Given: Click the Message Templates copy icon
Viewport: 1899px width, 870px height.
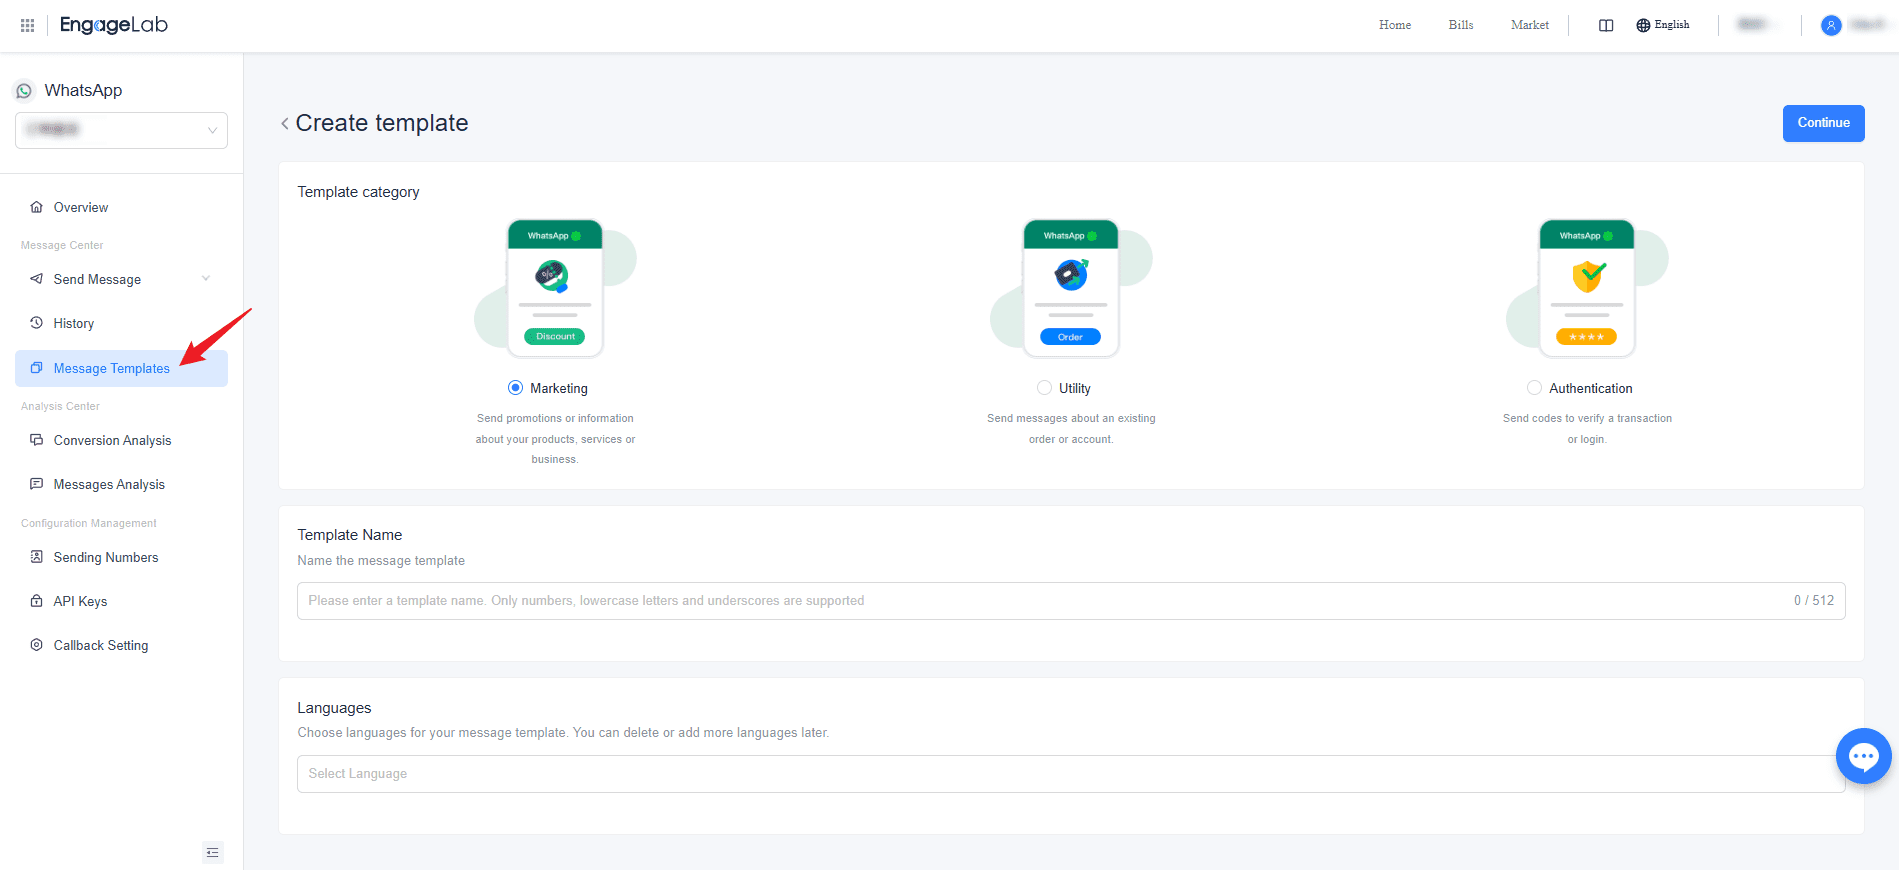Looking at the screenshot, I should point(37,368).
